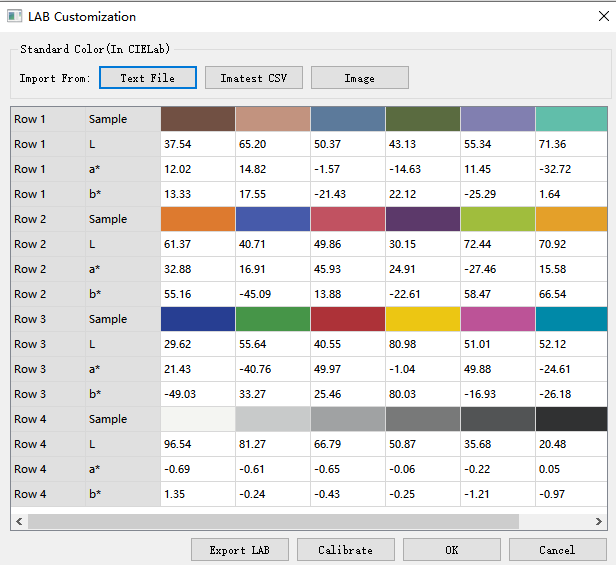Click the Imatest CSV import button

coord(254,78)
